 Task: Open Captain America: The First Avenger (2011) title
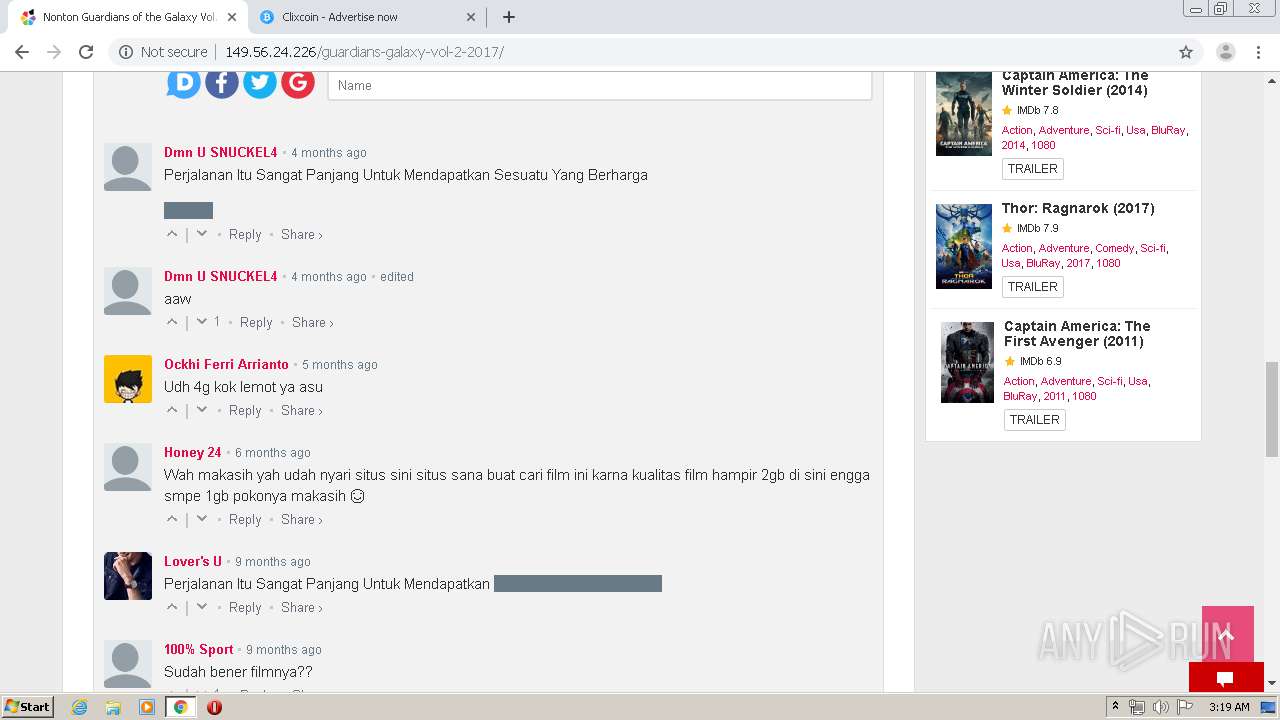pyautogui.click(x=1077, y=334)
